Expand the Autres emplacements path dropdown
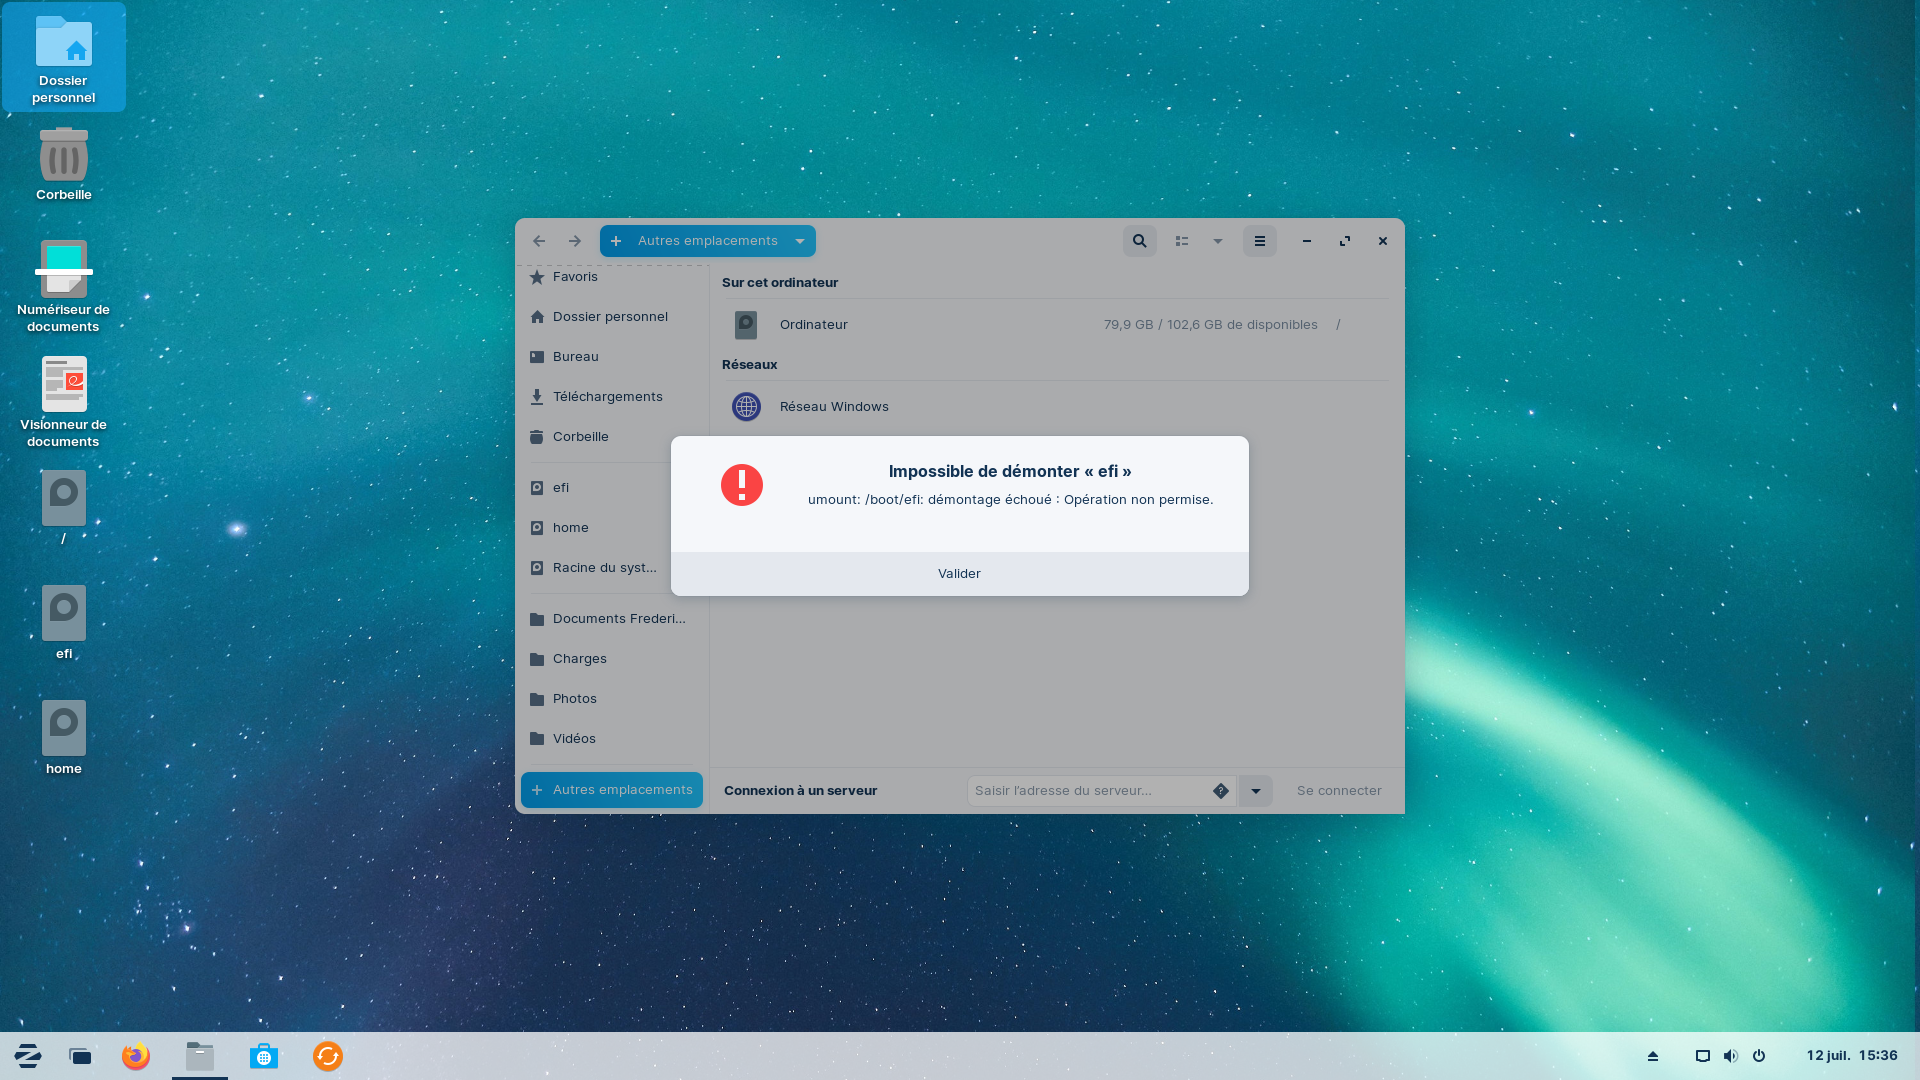1920x1080 pixels. coord(800,241)
